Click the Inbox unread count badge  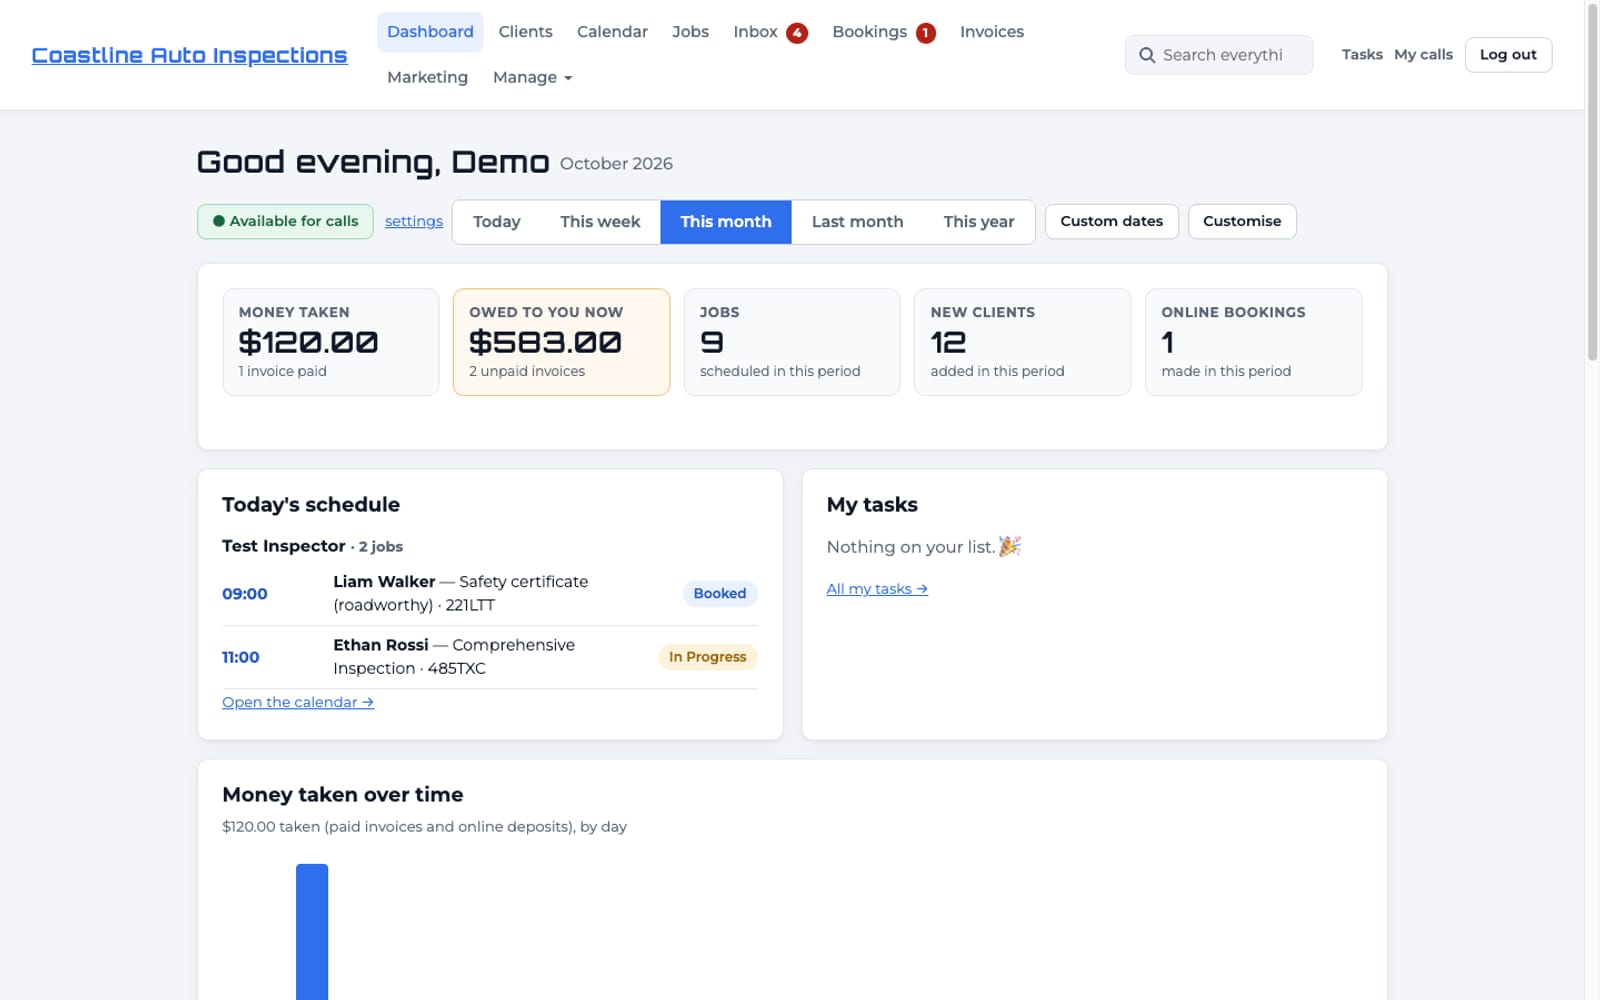coord(797,33)
